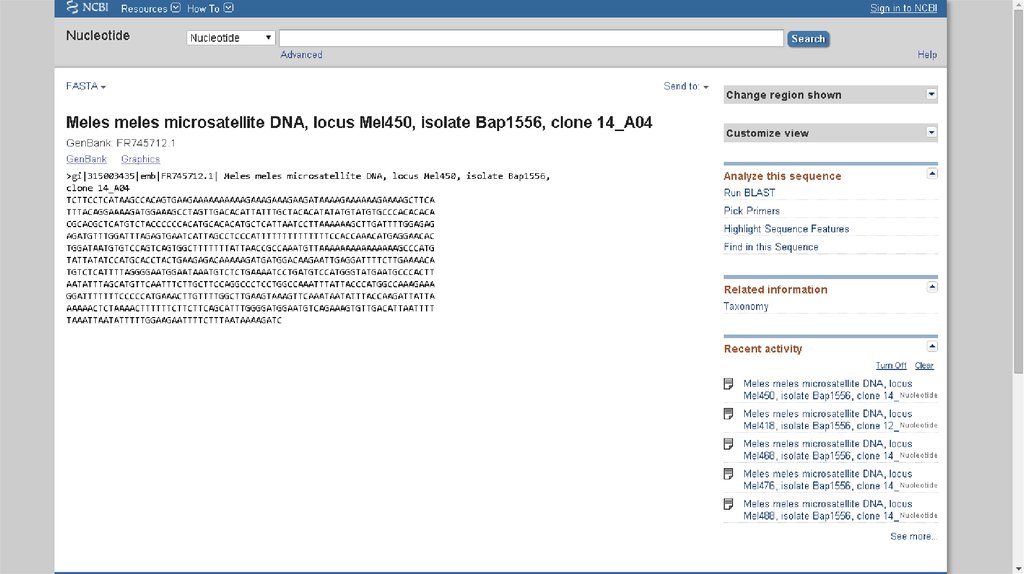Viewport: 1024px width, 574px height.
Task: Collapse the Recent activity panel
Action: pos(932,346)
